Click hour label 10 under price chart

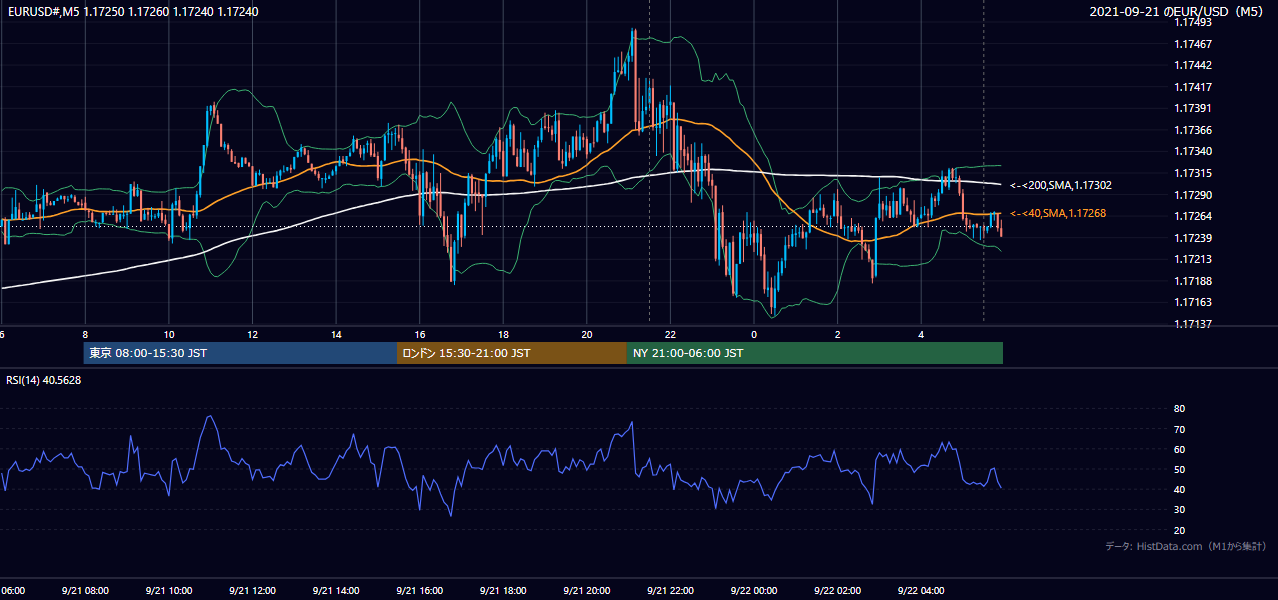click(x=169, y=335)
